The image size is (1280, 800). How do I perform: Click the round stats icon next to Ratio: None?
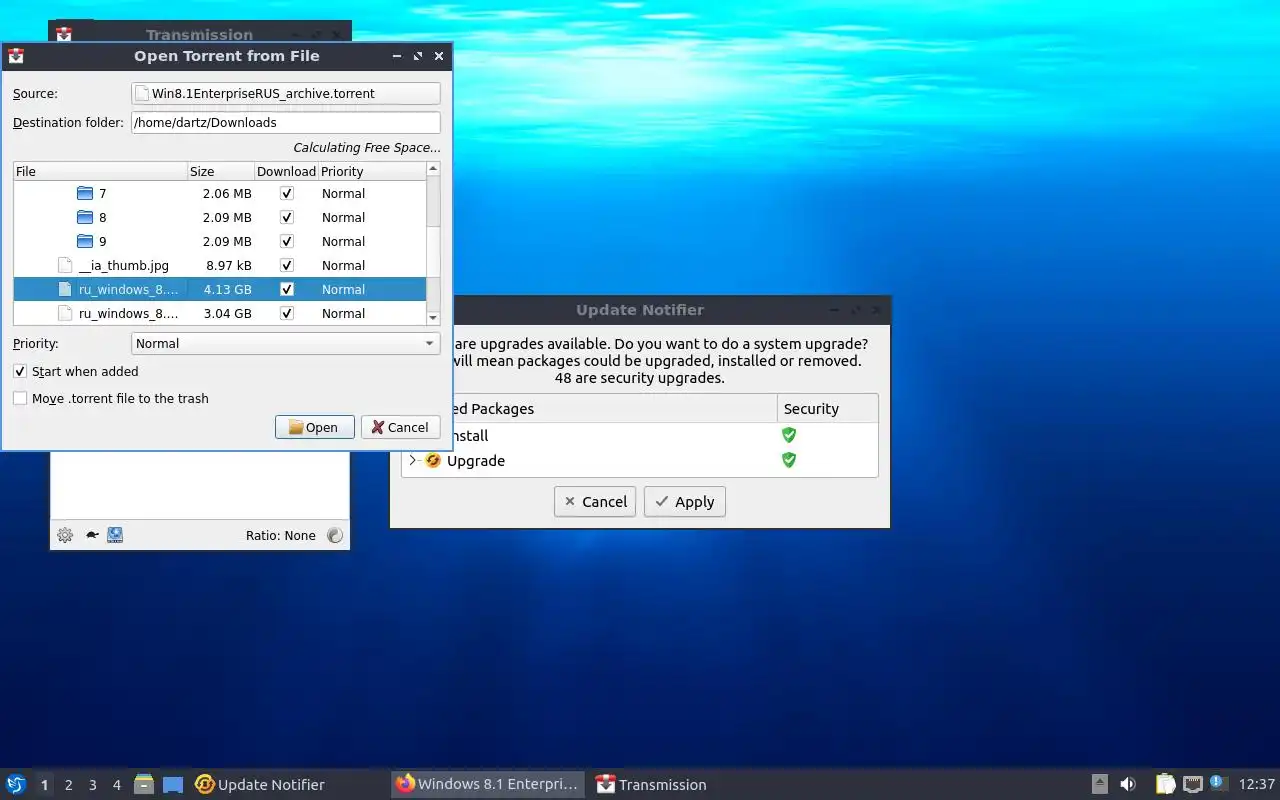pyautogui.click(x=335, y=535)
